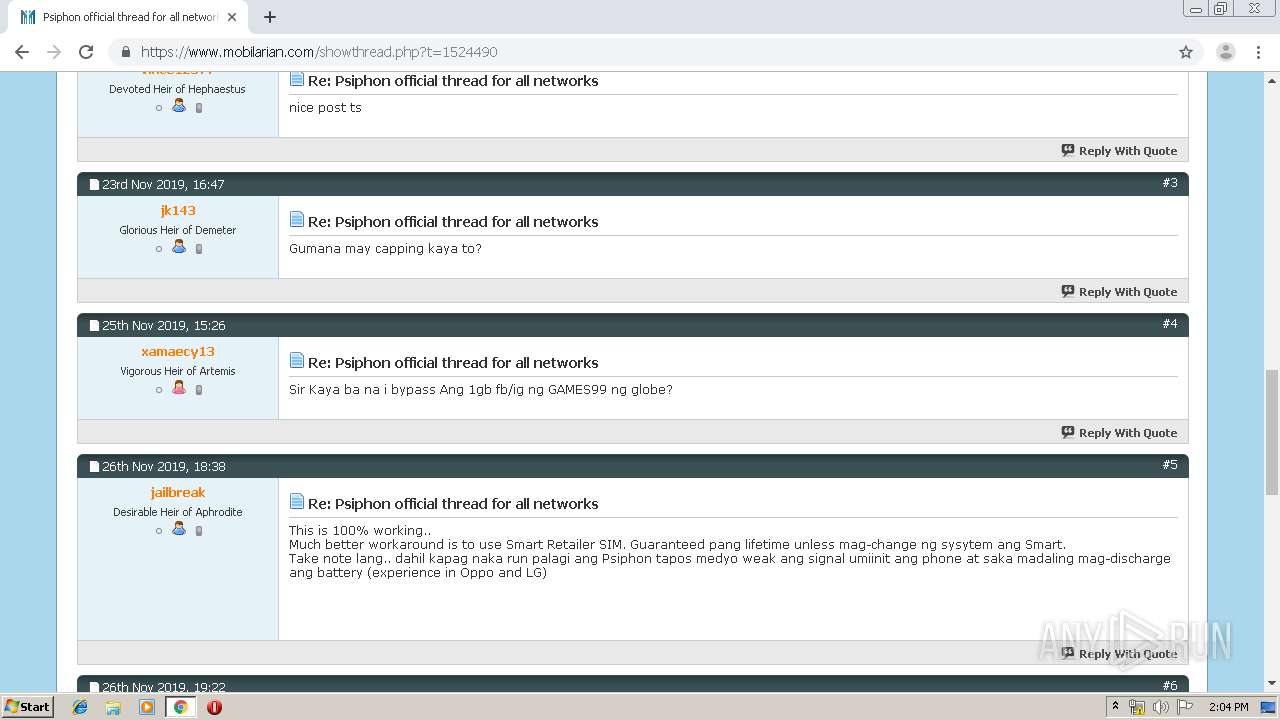The width and height of the screenshot is (1280, 720).
Task: Show hidden system tray icons arrow
Action: click(1115, 707)
